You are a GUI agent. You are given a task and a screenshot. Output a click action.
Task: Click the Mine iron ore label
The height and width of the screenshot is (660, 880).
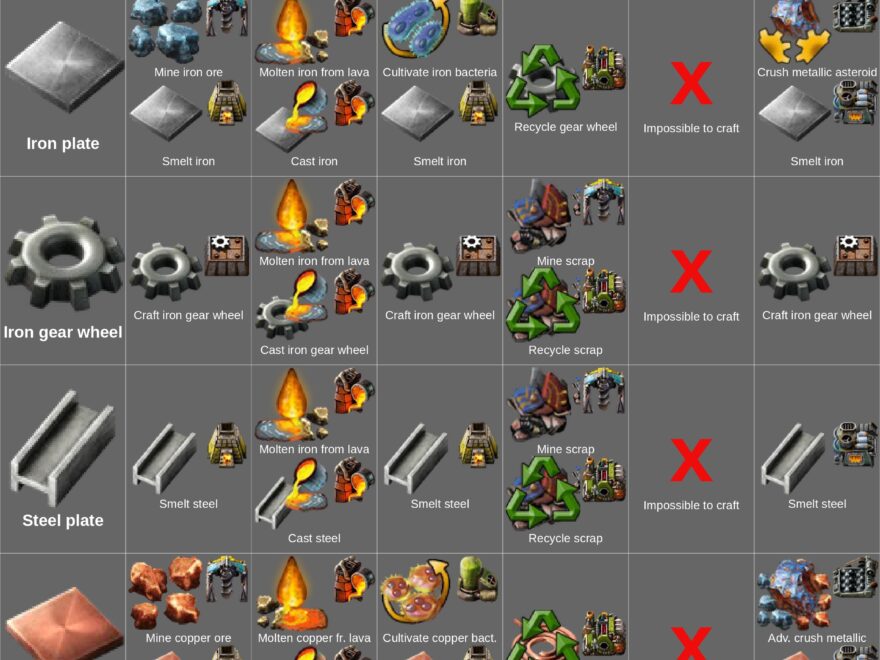pos(189,72)
